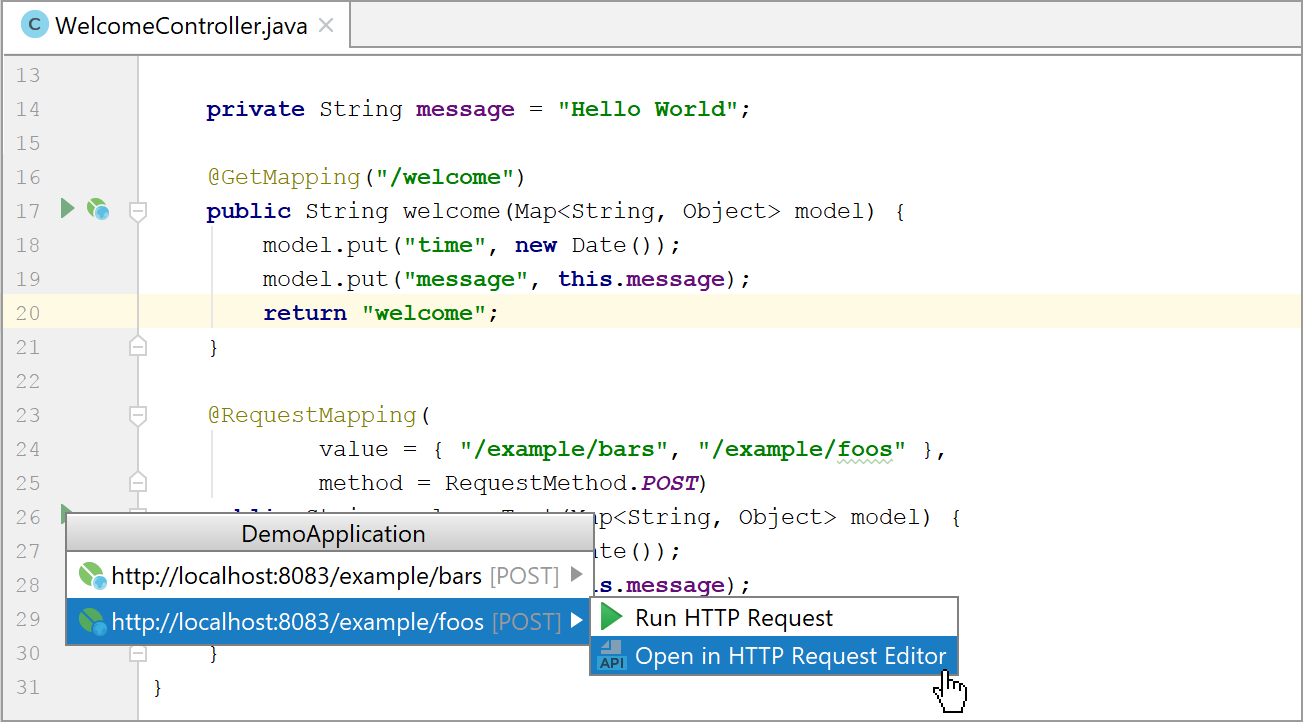
Task: Click line number 14 in the gutter
Action: coord(28,109)
